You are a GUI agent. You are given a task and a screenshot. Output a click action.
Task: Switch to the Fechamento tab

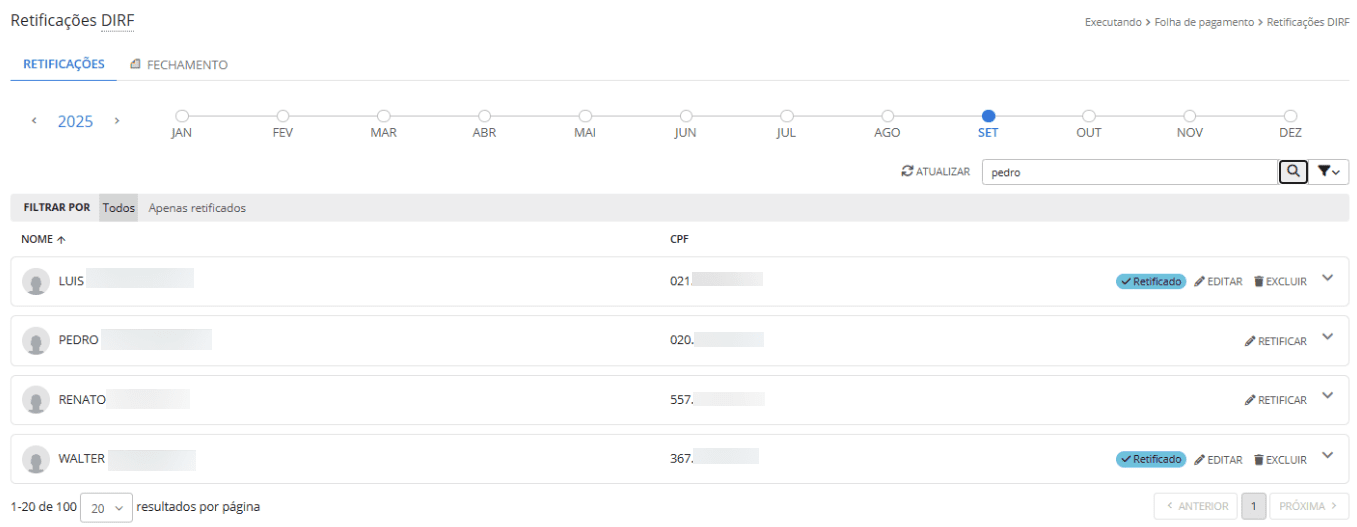click(x=179, y=65)
